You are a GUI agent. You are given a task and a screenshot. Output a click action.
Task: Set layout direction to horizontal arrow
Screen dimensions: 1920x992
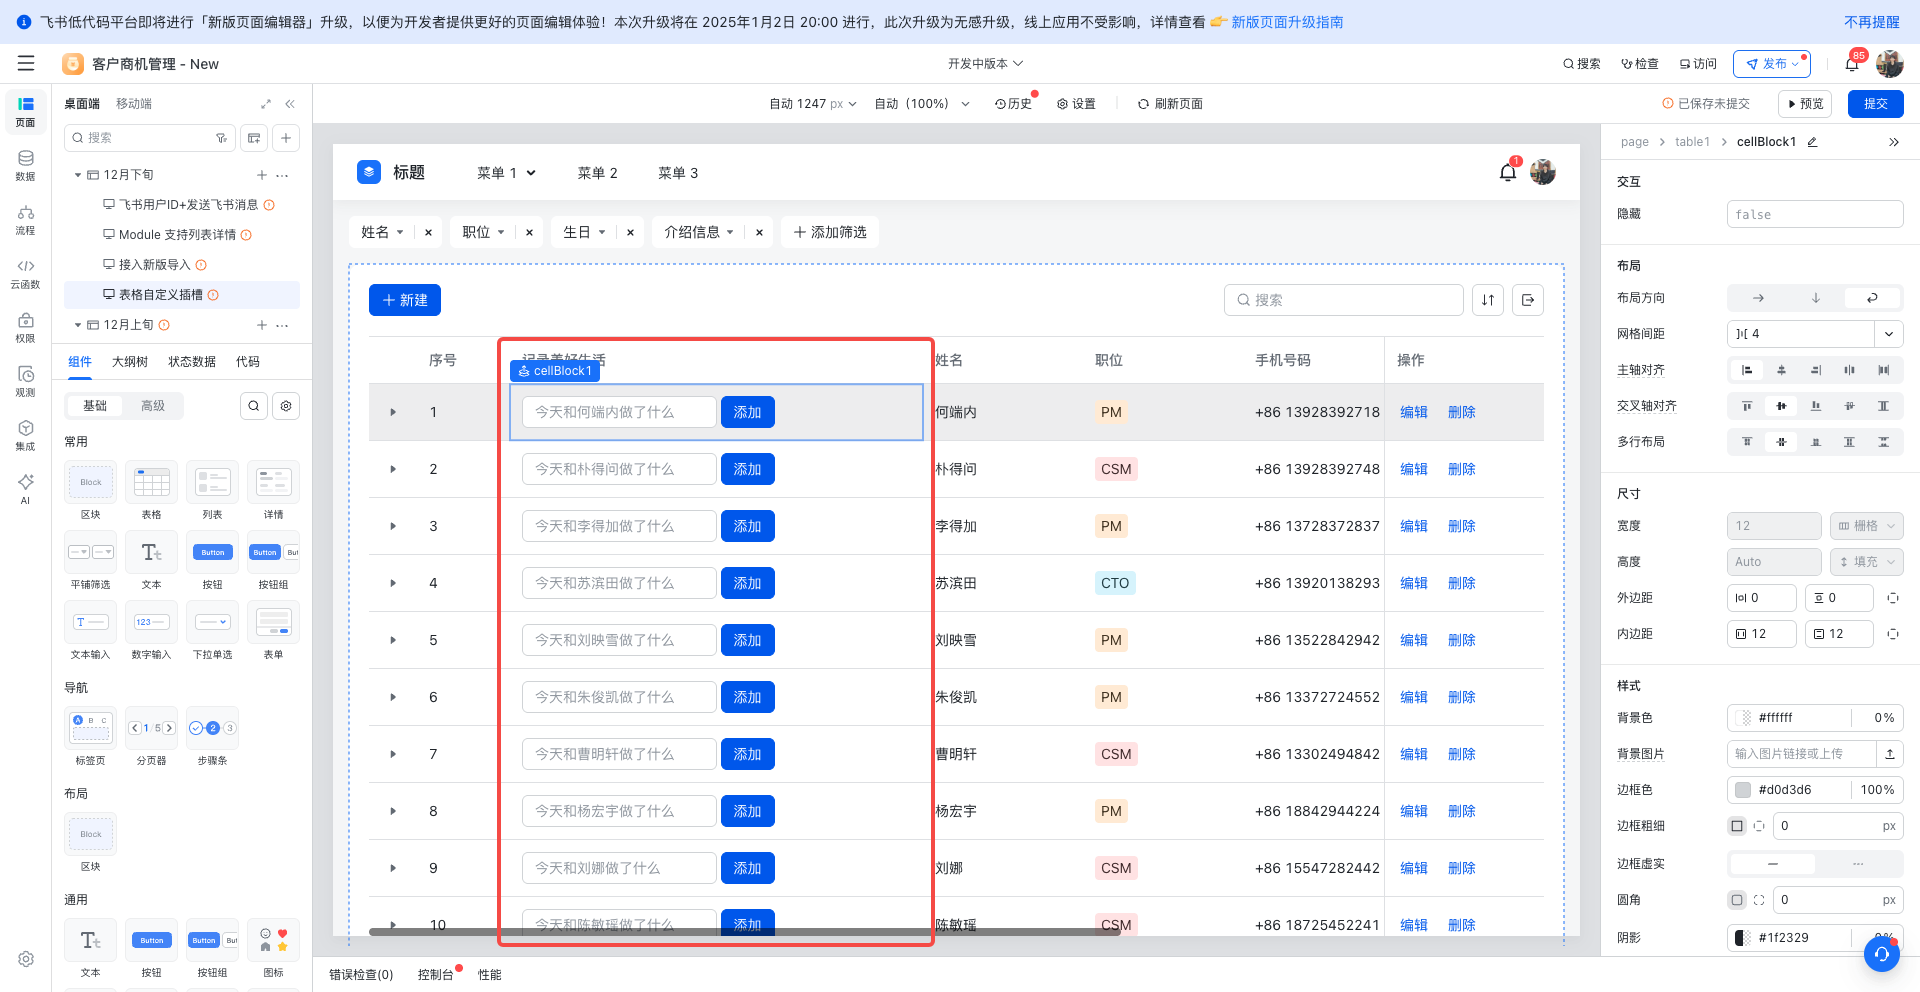point(1758,298)
